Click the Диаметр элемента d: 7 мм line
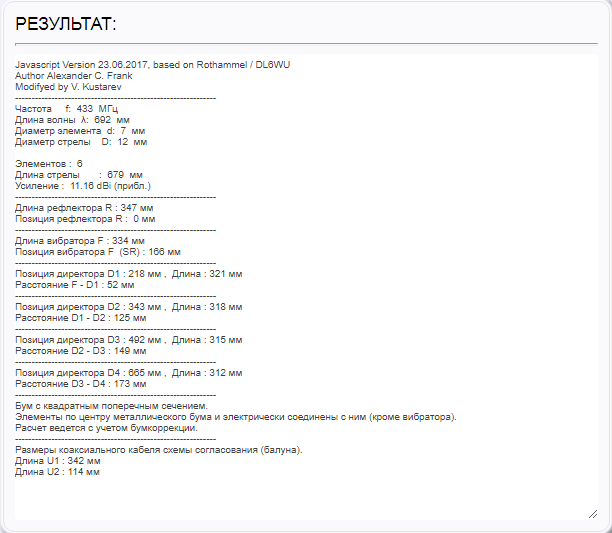 80,131
